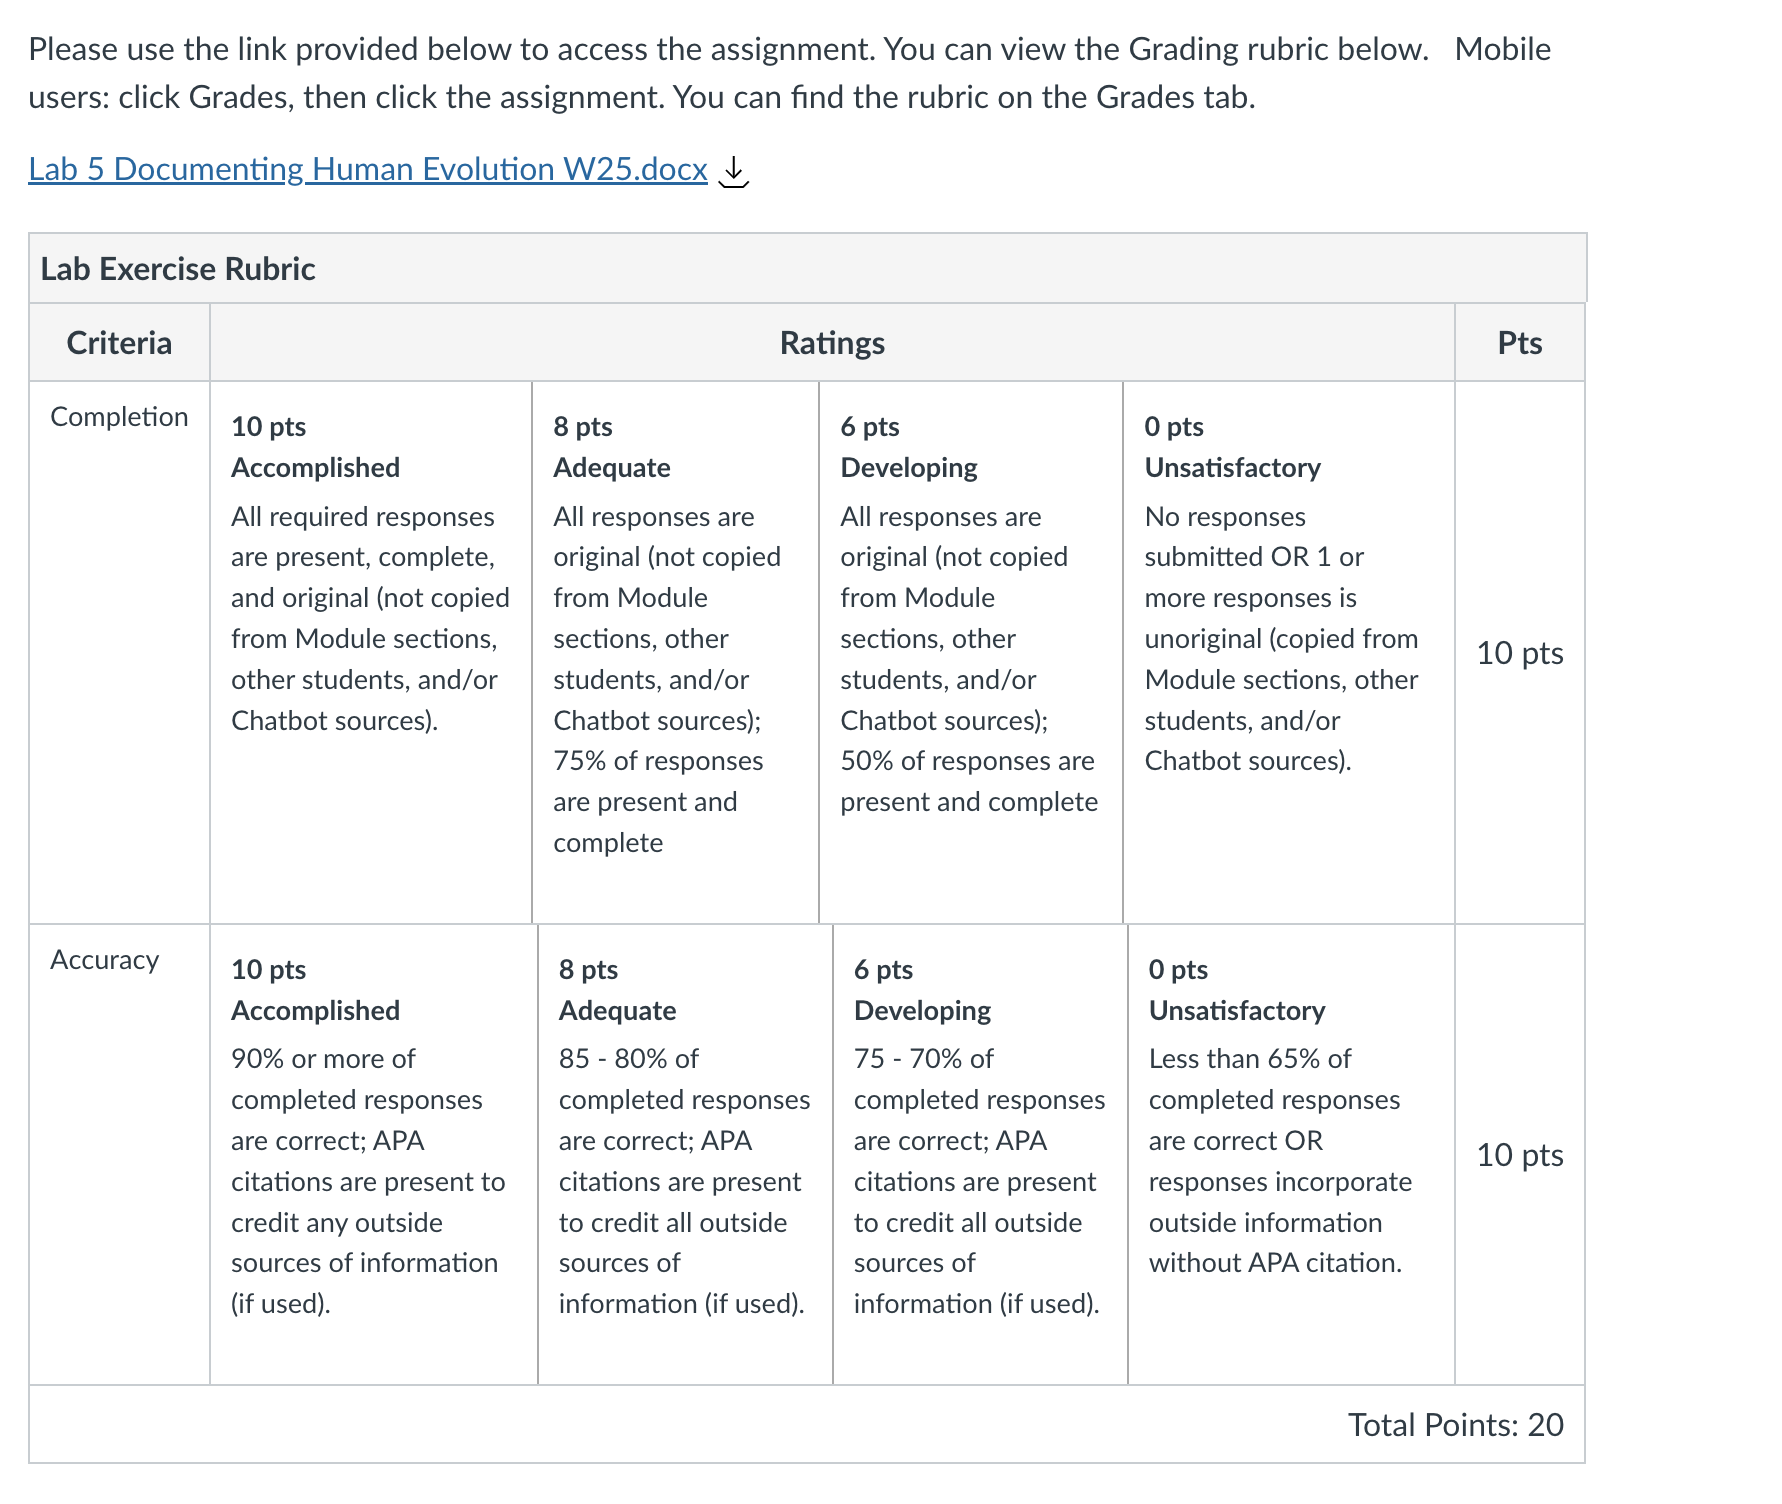This screenshot has height=1504, width=1782.
Task: Select the Accuracy criterion label
Action: point(105,960)
